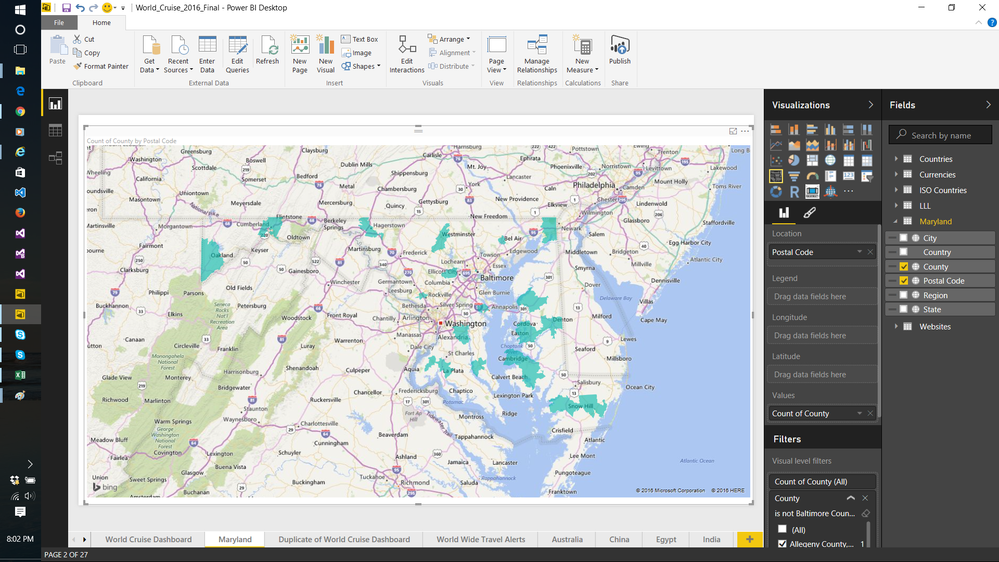Clear the County filter with eraser
The image size is (999, 562).
(x=865, y=514)
